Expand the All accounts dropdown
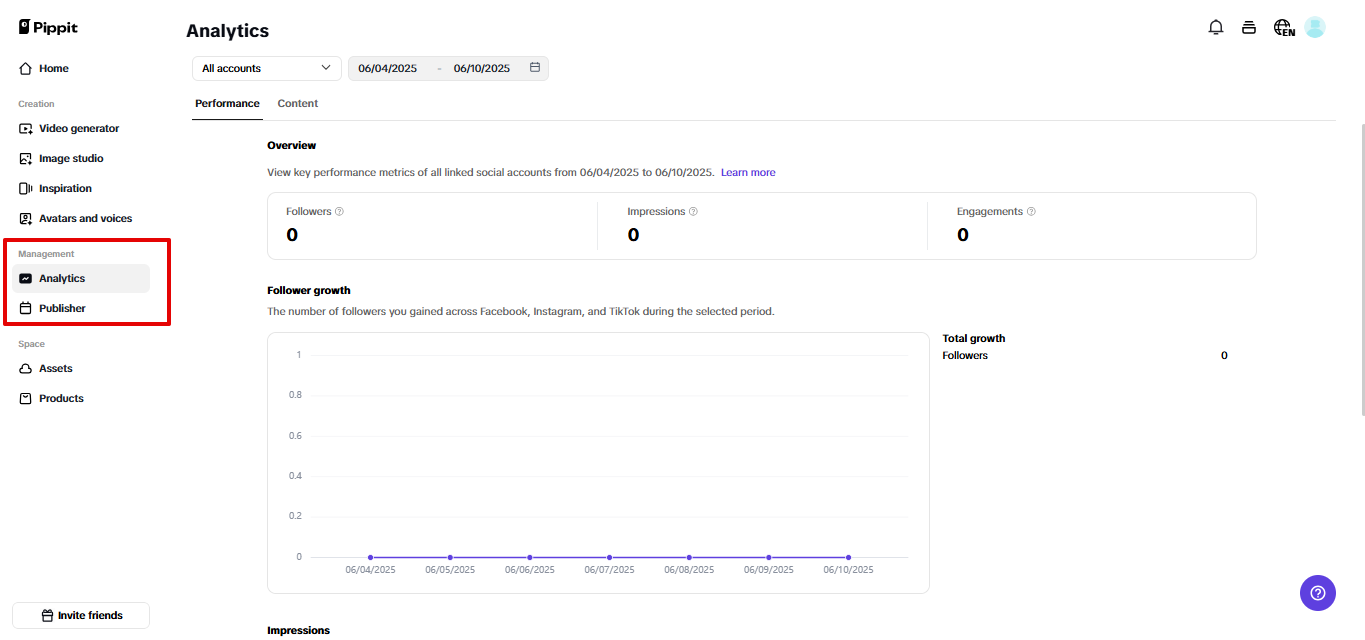The height and width of the screenshot is (640, 1365). pos(265,68)
